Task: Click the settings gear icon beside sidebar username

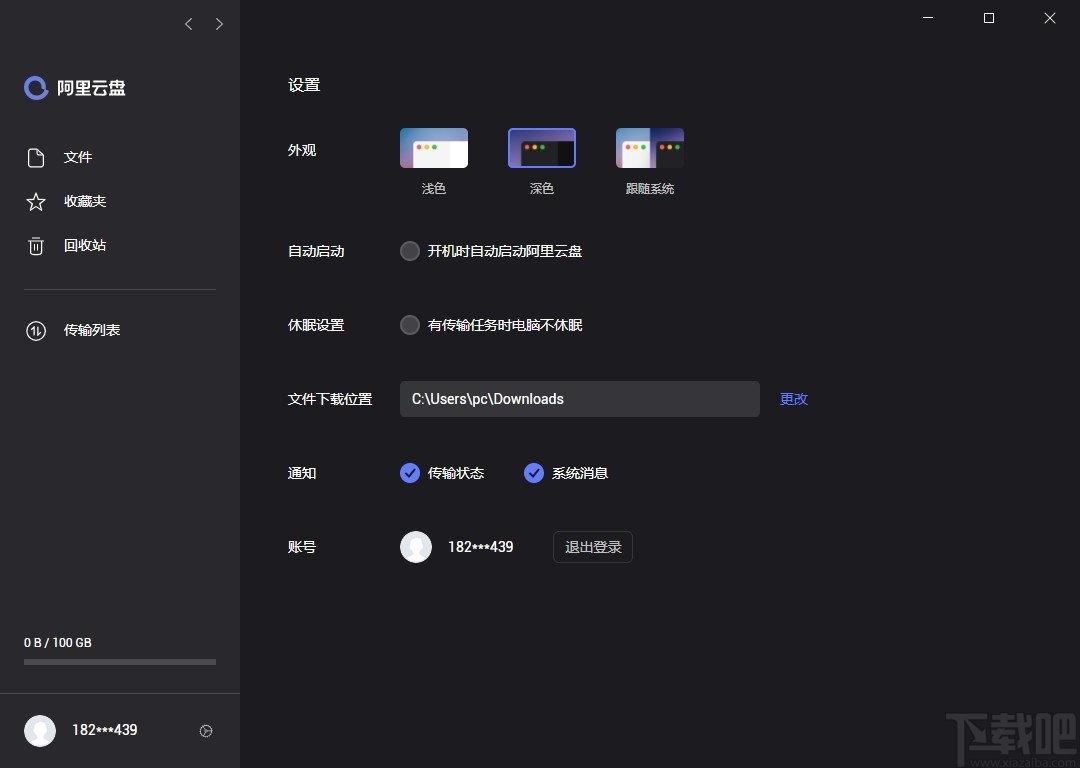Action: [x=206, y=731]
